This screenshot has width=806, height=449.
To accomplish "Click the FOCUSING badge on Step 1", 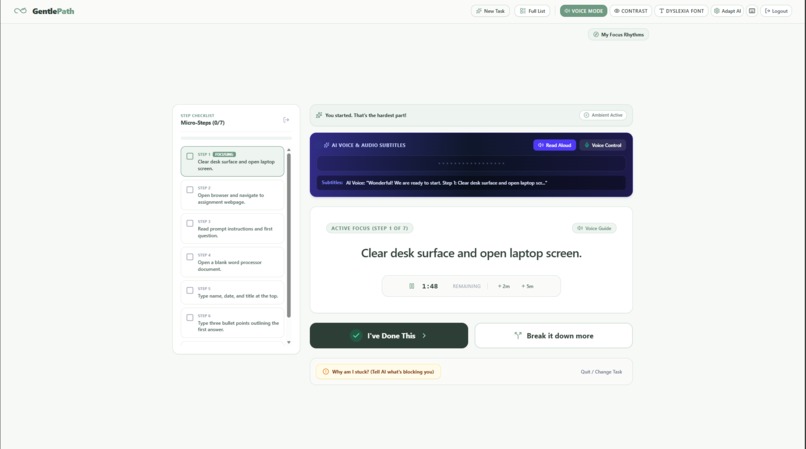I will (224, 154).
